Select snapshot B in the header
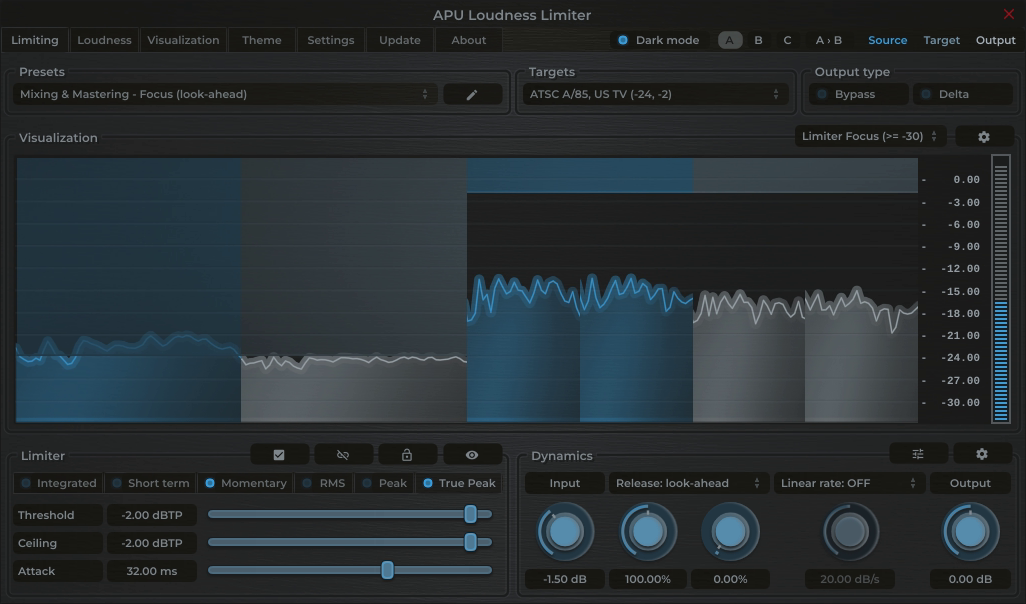Screen dimensions: 1026x604 point(757,40)
